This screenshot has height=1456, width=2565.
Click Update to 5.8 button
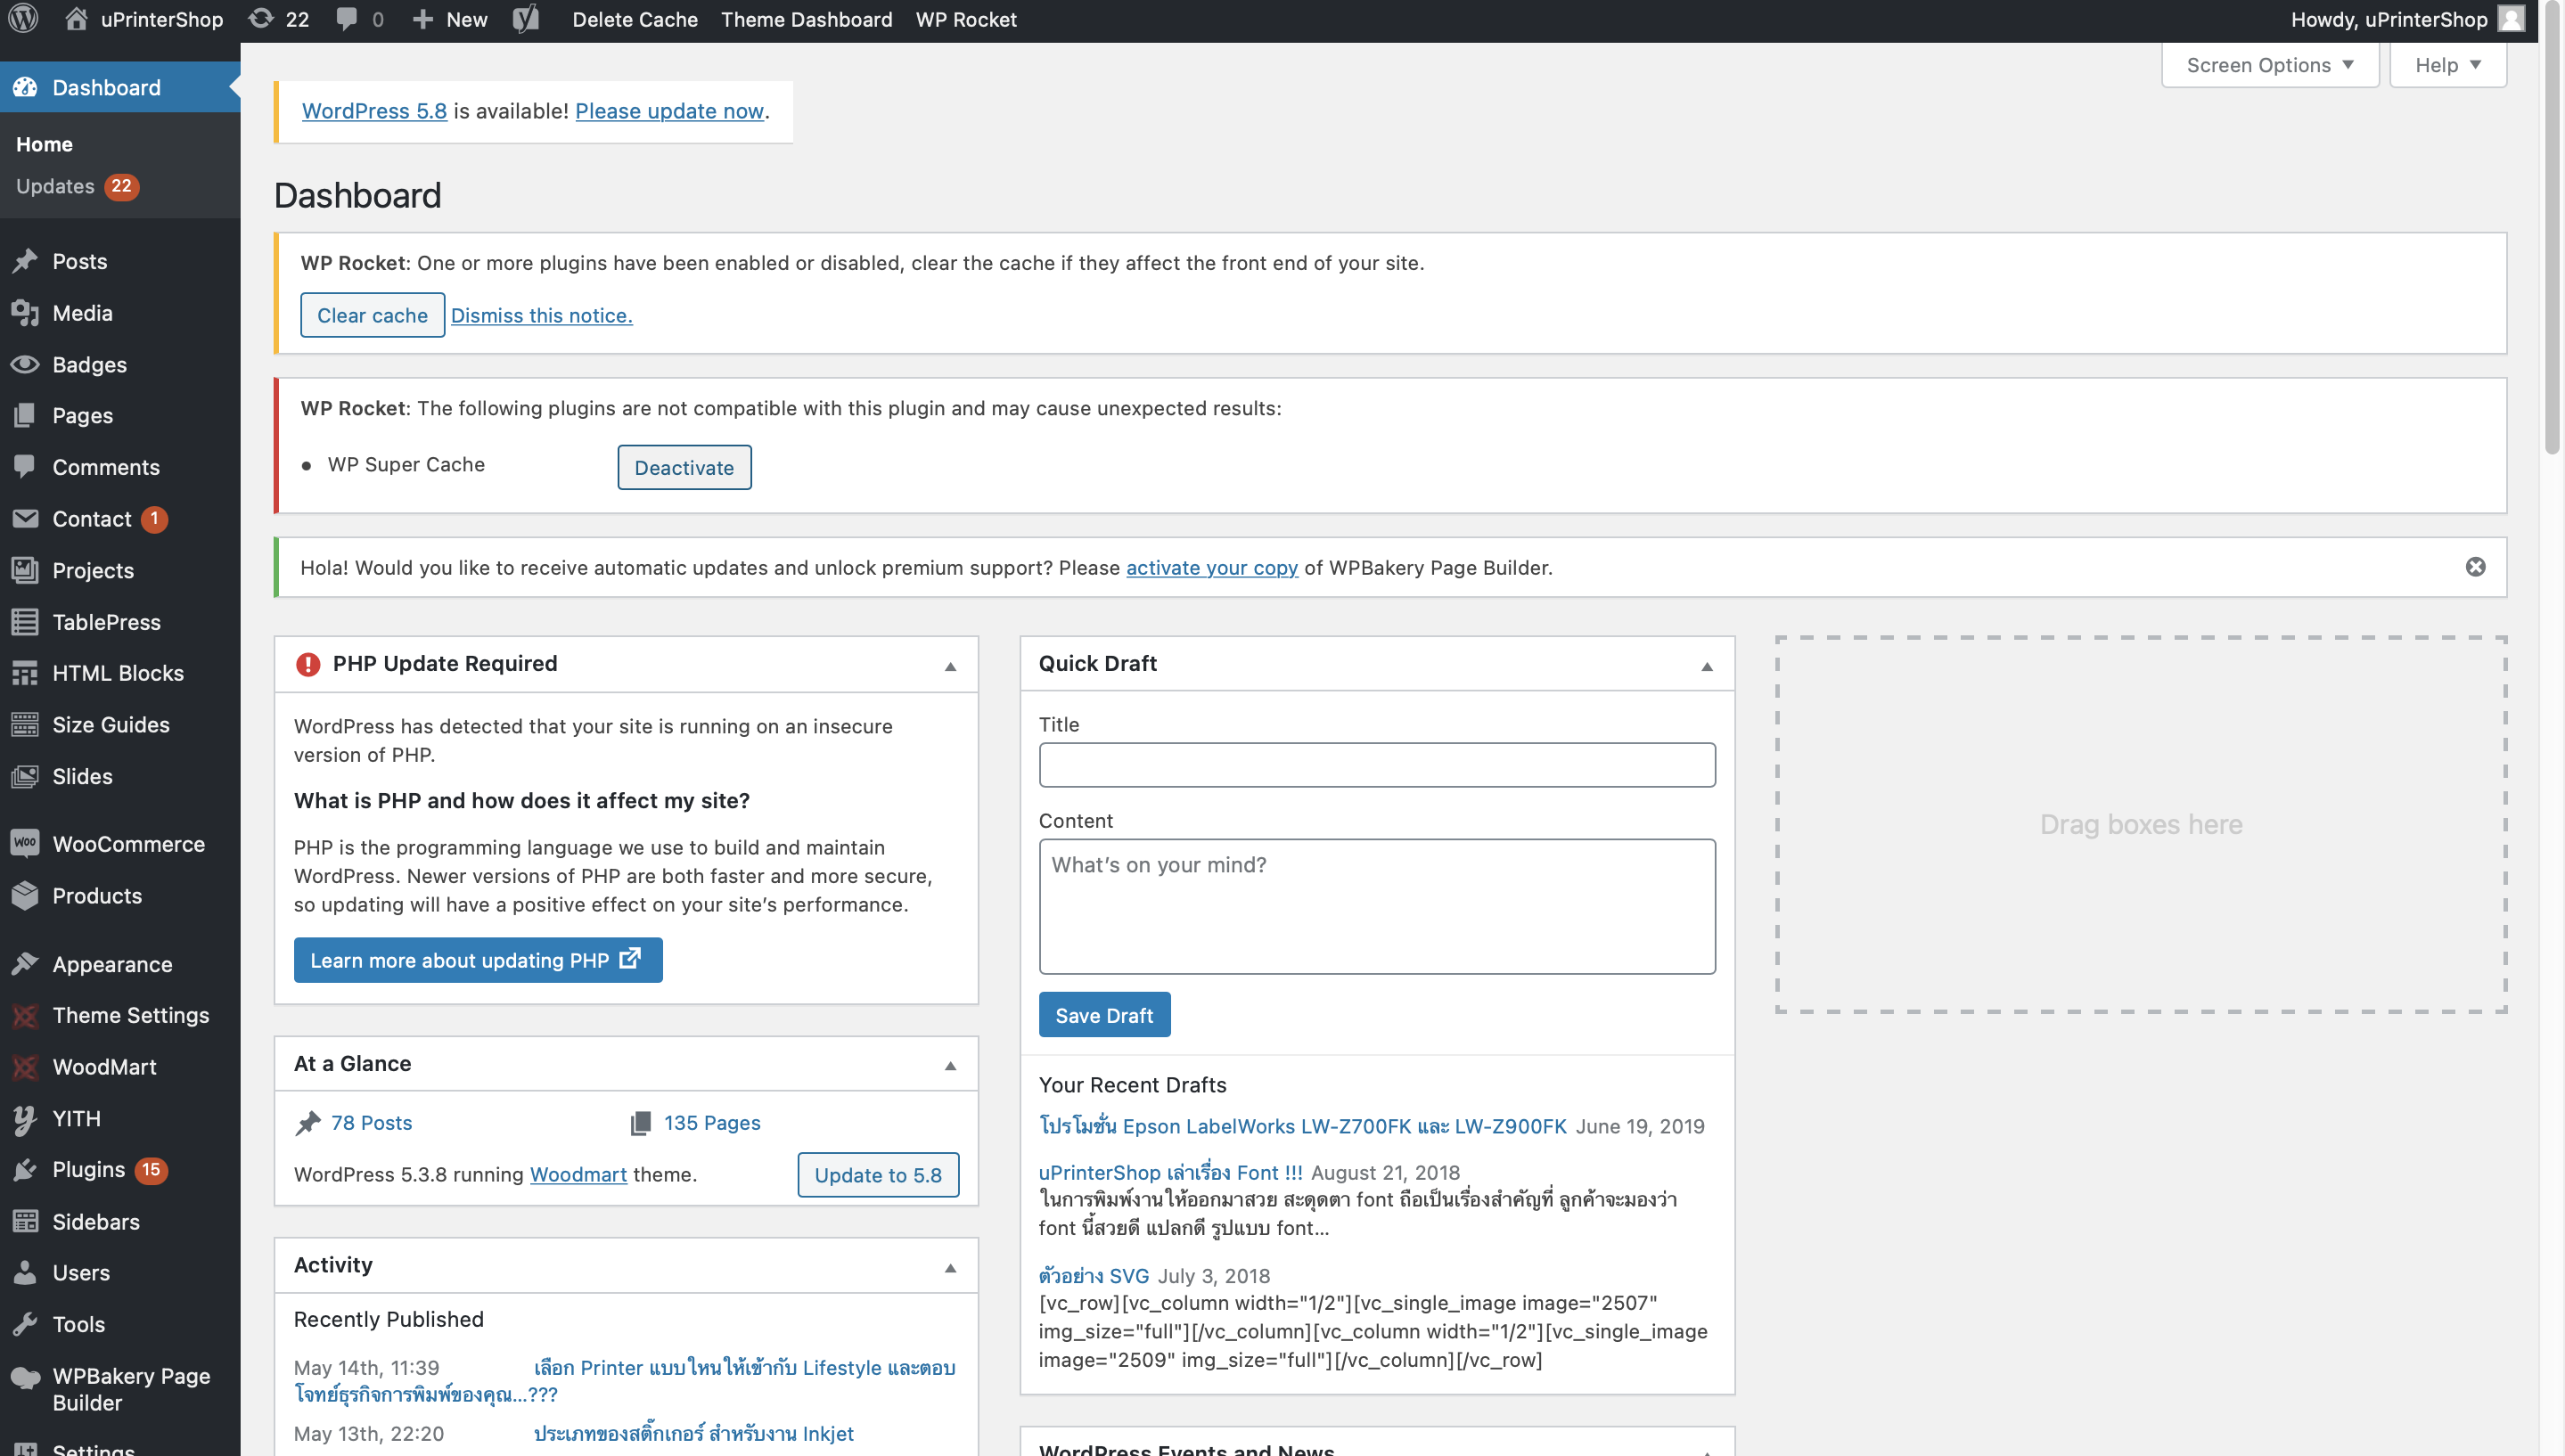[878, 1175]
